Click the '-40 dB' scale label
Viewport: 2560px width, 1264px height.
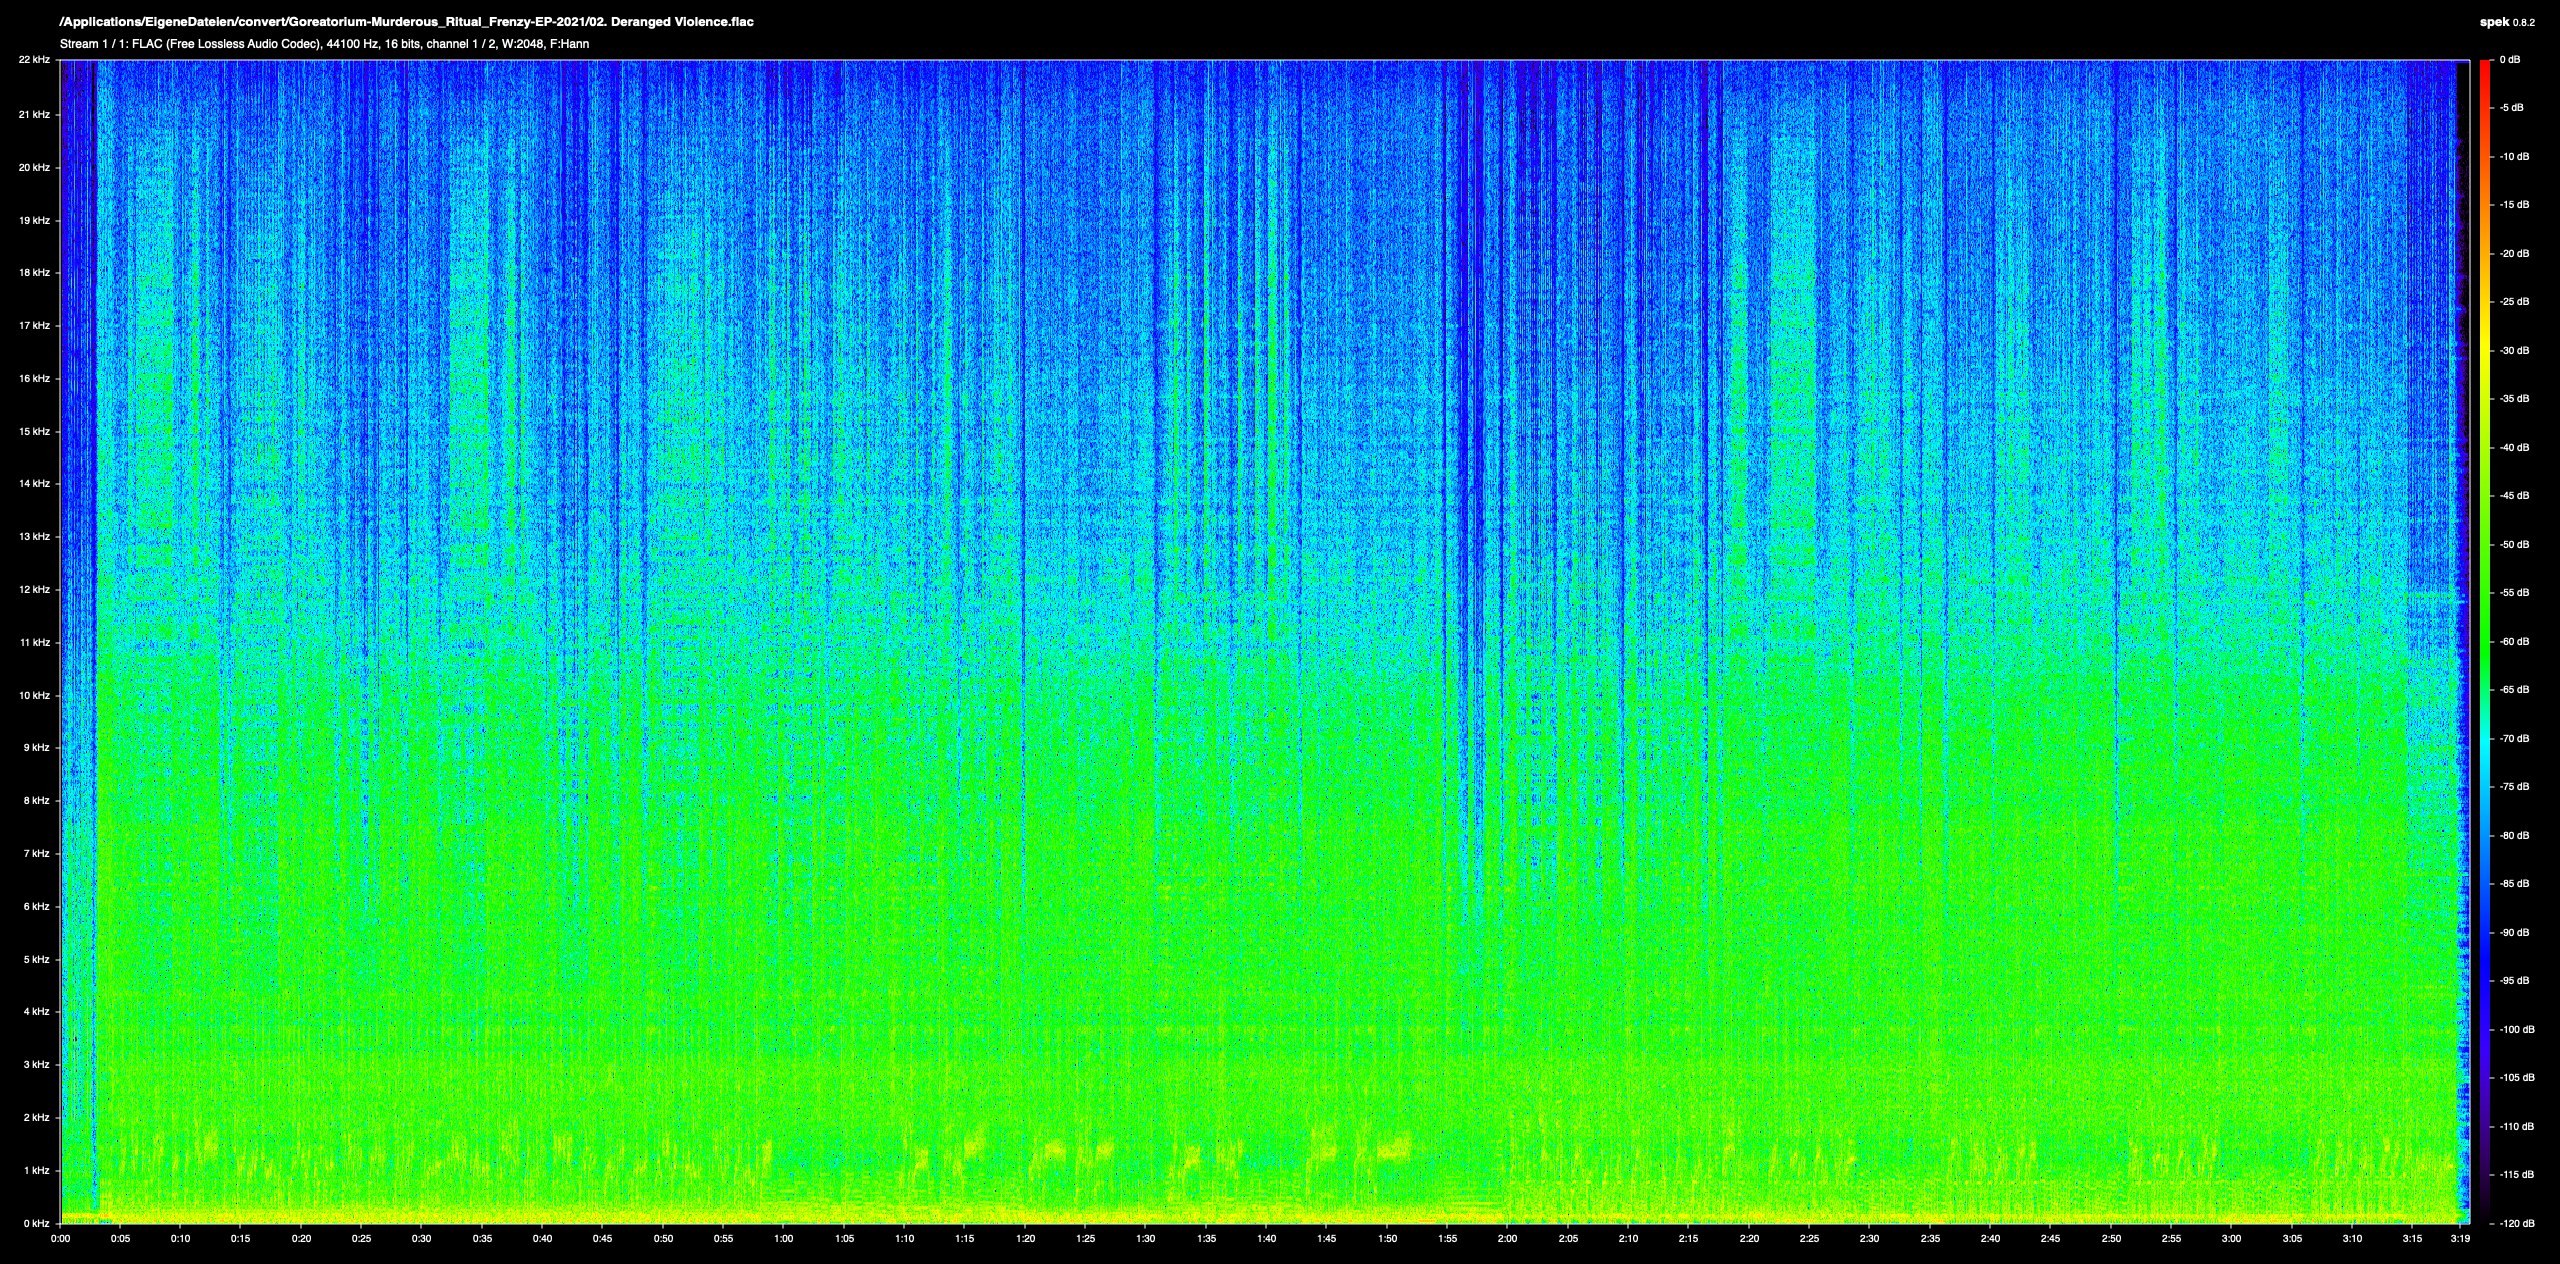(2514, 448)
